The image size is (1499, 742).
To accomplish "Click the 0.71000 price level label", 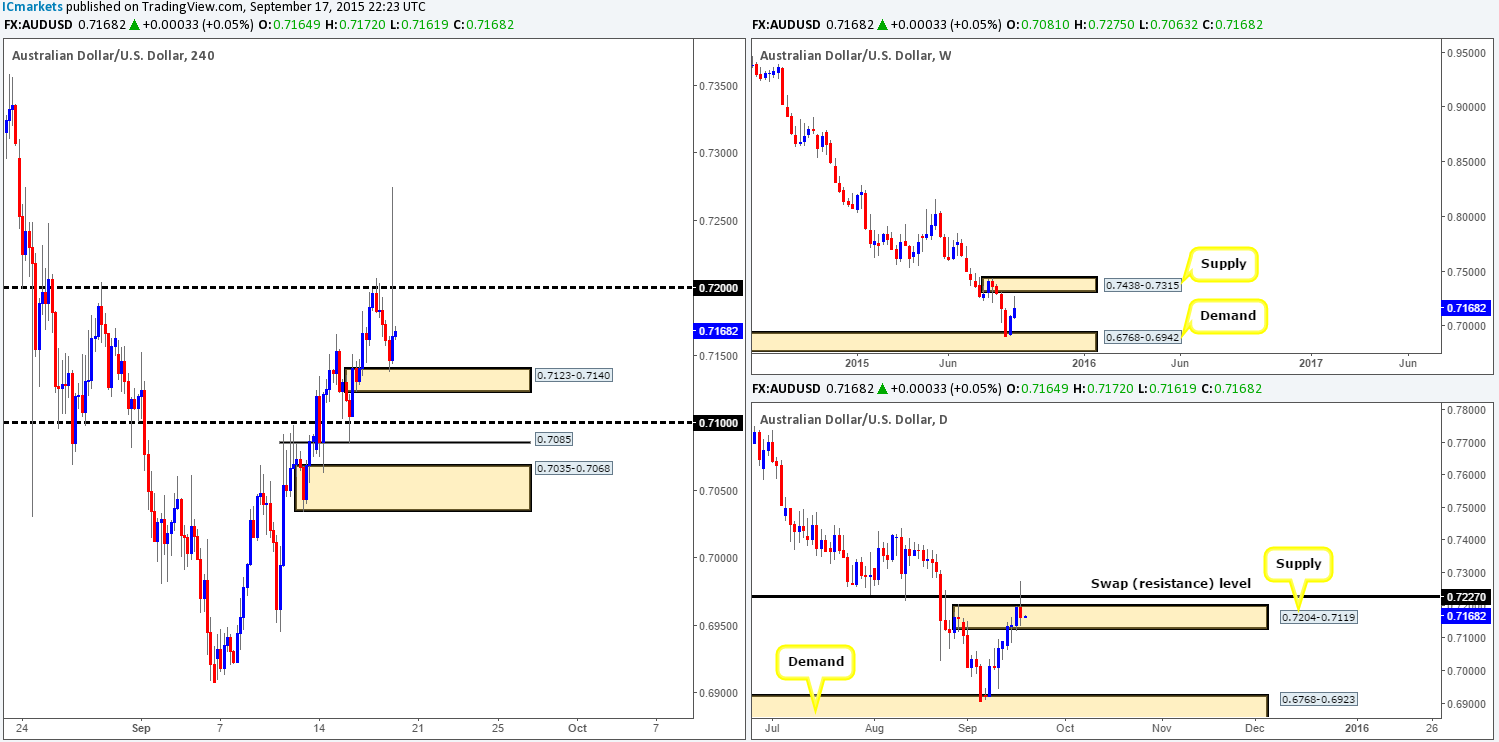I will 718,423.
